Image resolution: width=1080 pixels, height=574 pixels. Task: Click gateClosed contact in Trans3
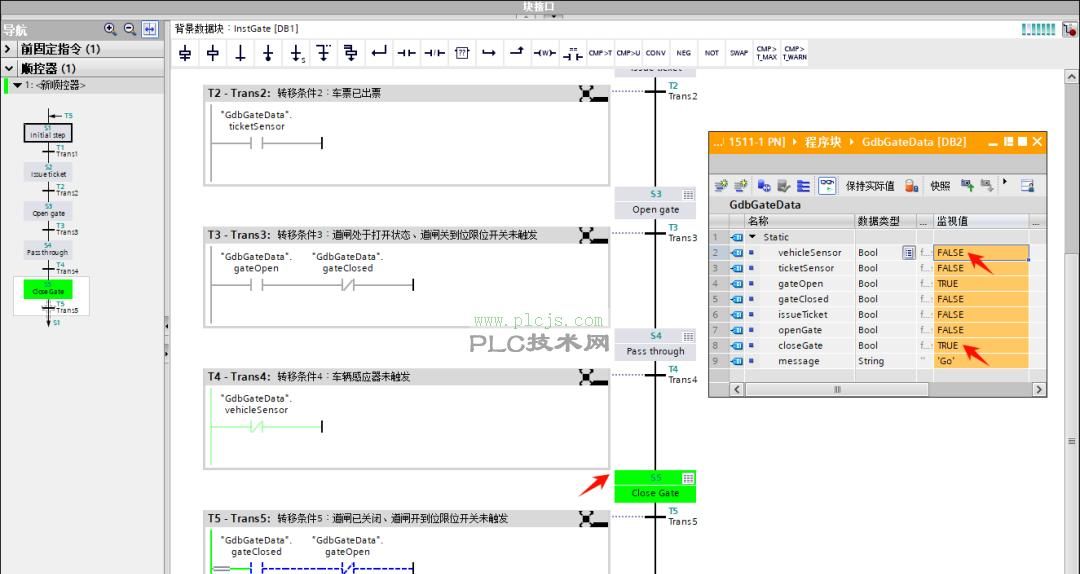point(348,285)
